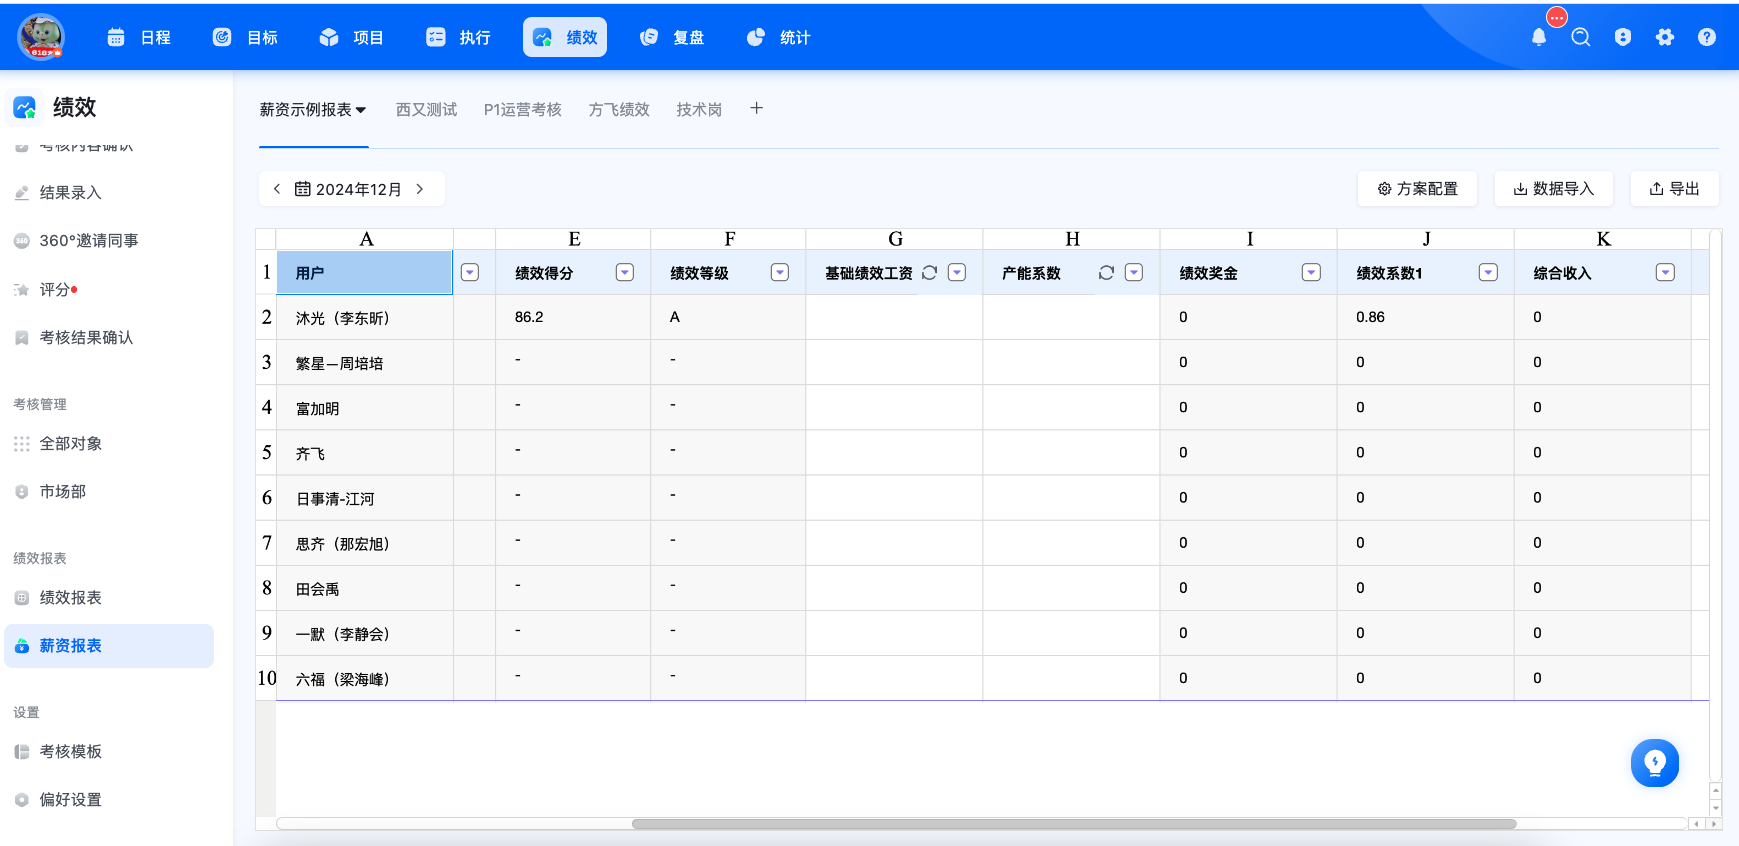Click the shield icon in top bar
Viewport: 1739px width, 846px height.
click(x=1623, y=37)
